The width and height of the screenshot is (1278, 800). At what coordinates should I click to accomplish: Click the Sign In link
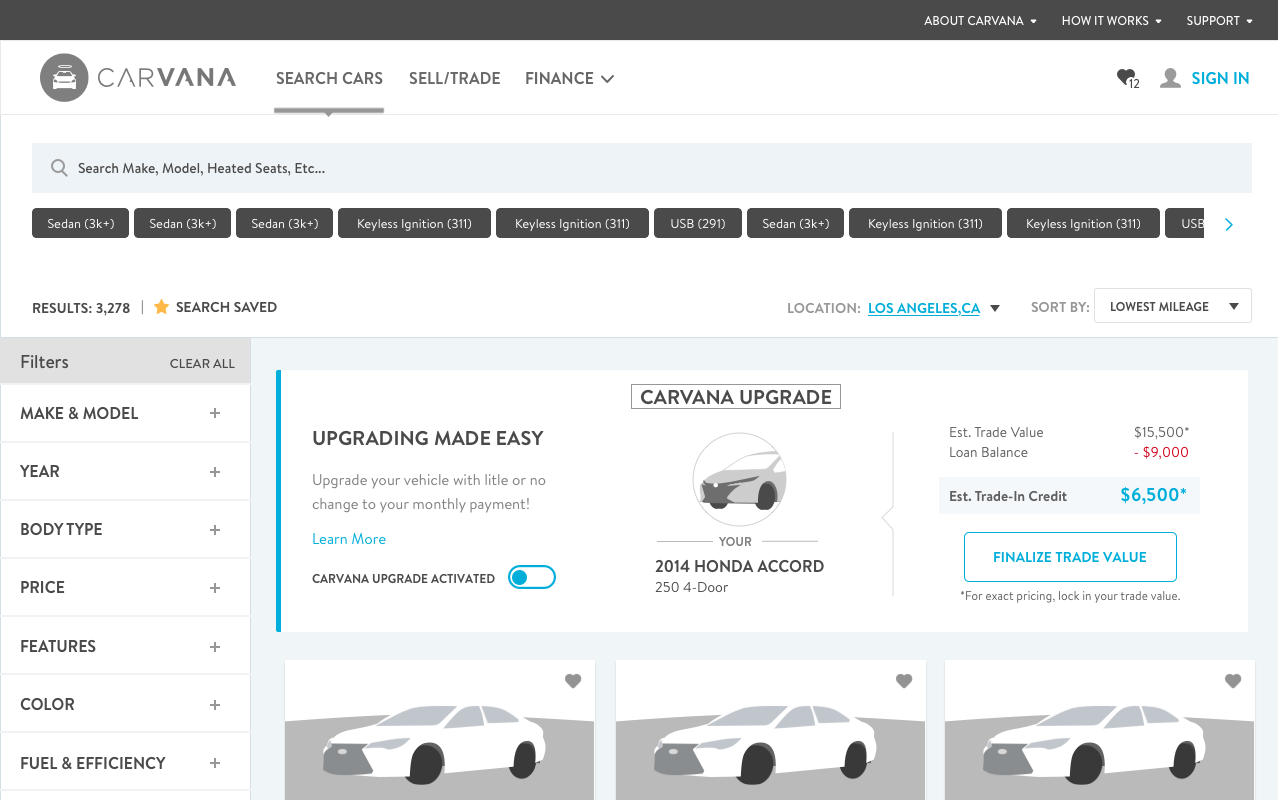[1220, 78]
